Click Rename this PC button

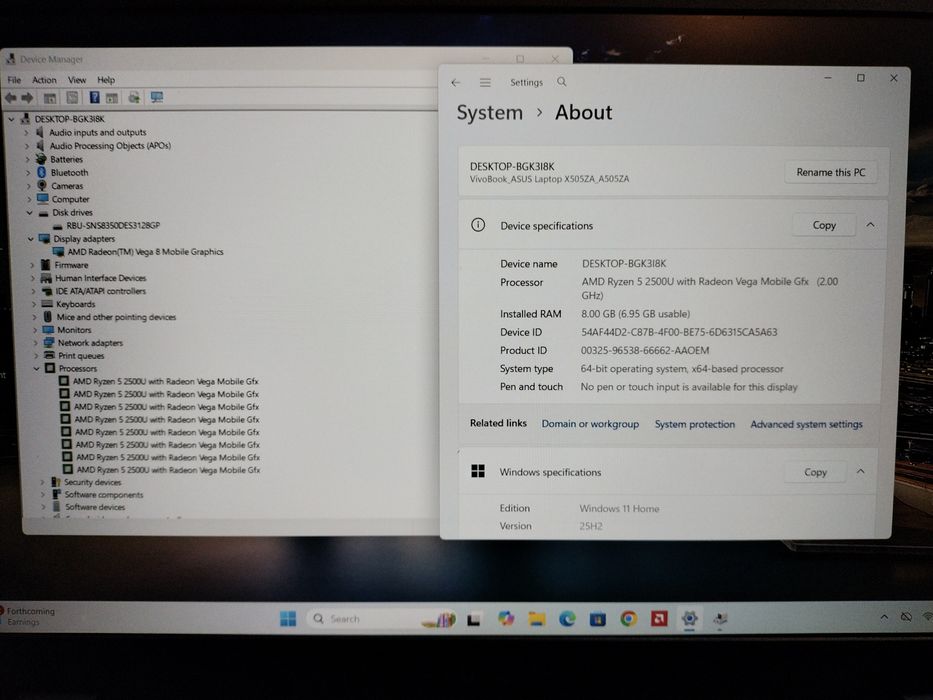(x=831, y=173)
